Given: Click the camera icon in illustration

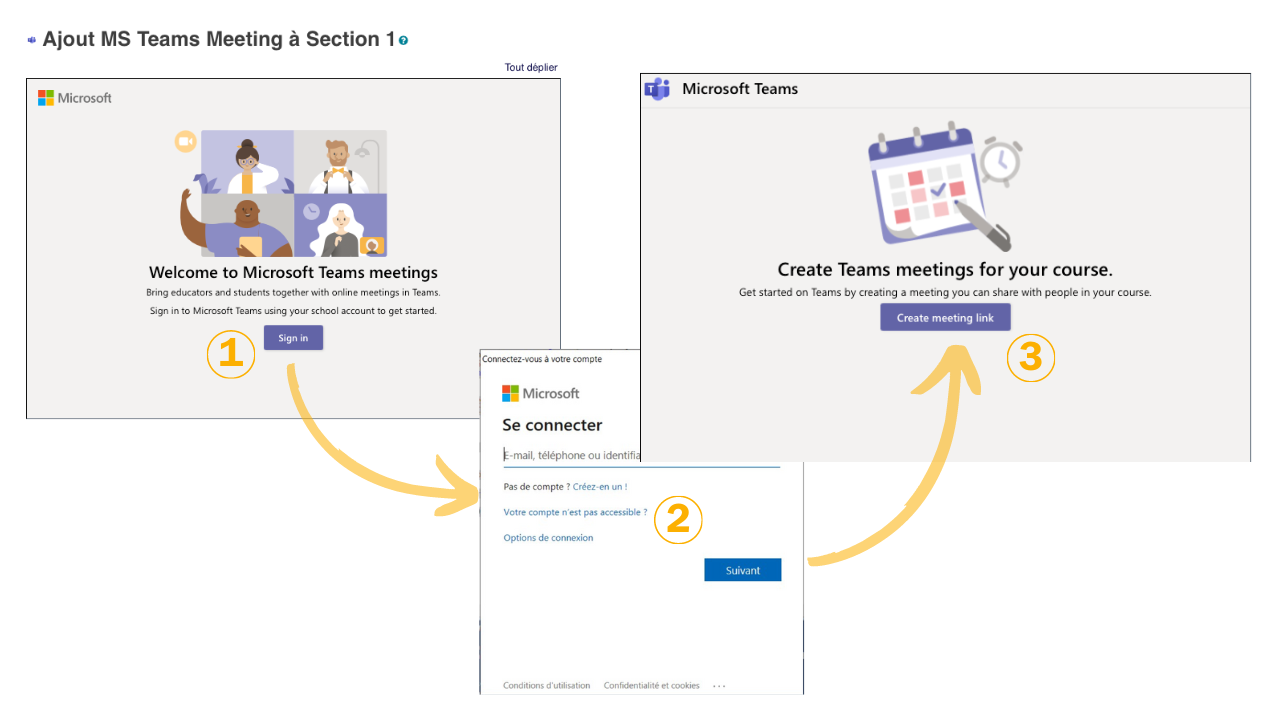Looking at the screenshot, I should click(x=185, y=142).
